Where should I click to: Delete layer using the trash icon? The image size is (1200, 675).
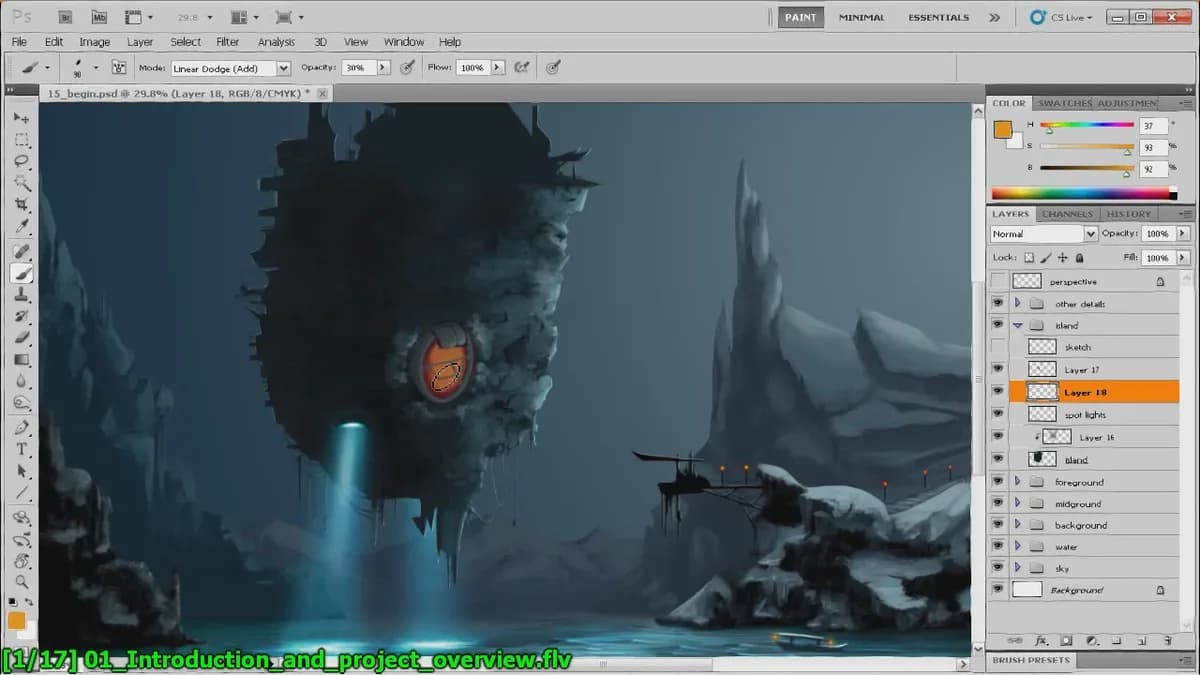pyautogui.click(x=1166, y=640)
